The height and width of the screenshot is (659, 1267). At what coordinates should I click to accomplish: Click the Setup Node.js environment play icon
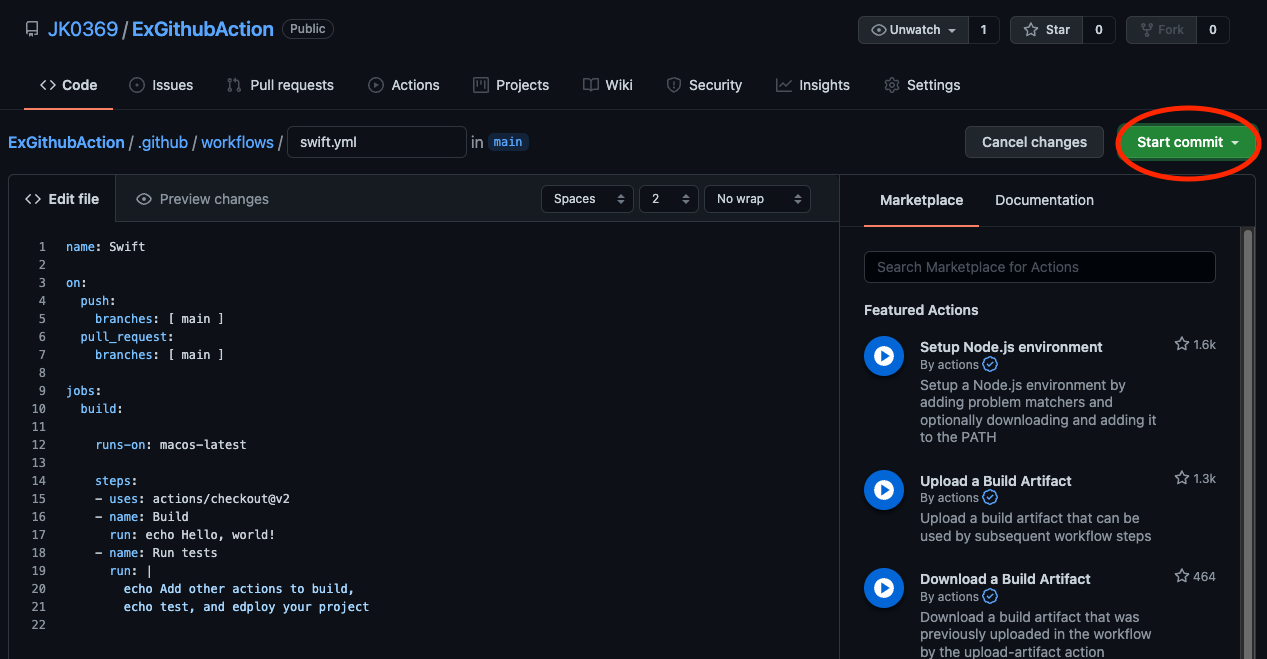(x=884, y=356)
